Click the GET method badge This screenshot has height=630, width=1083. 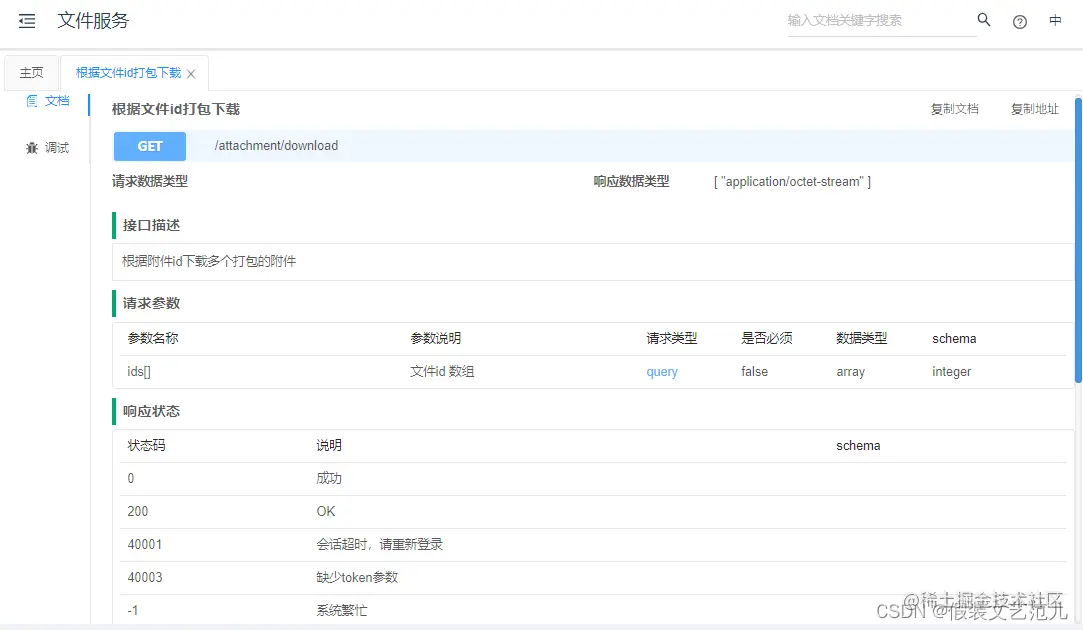[x=150, y=146]
